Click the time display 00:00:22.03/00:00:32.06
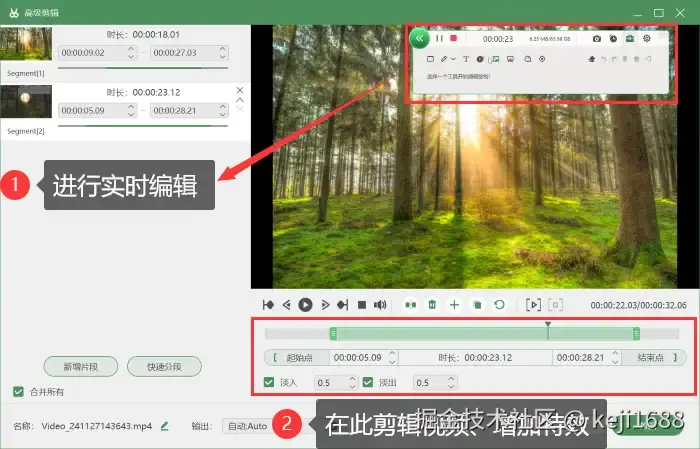700x449 pixels. tap(638, 305)
